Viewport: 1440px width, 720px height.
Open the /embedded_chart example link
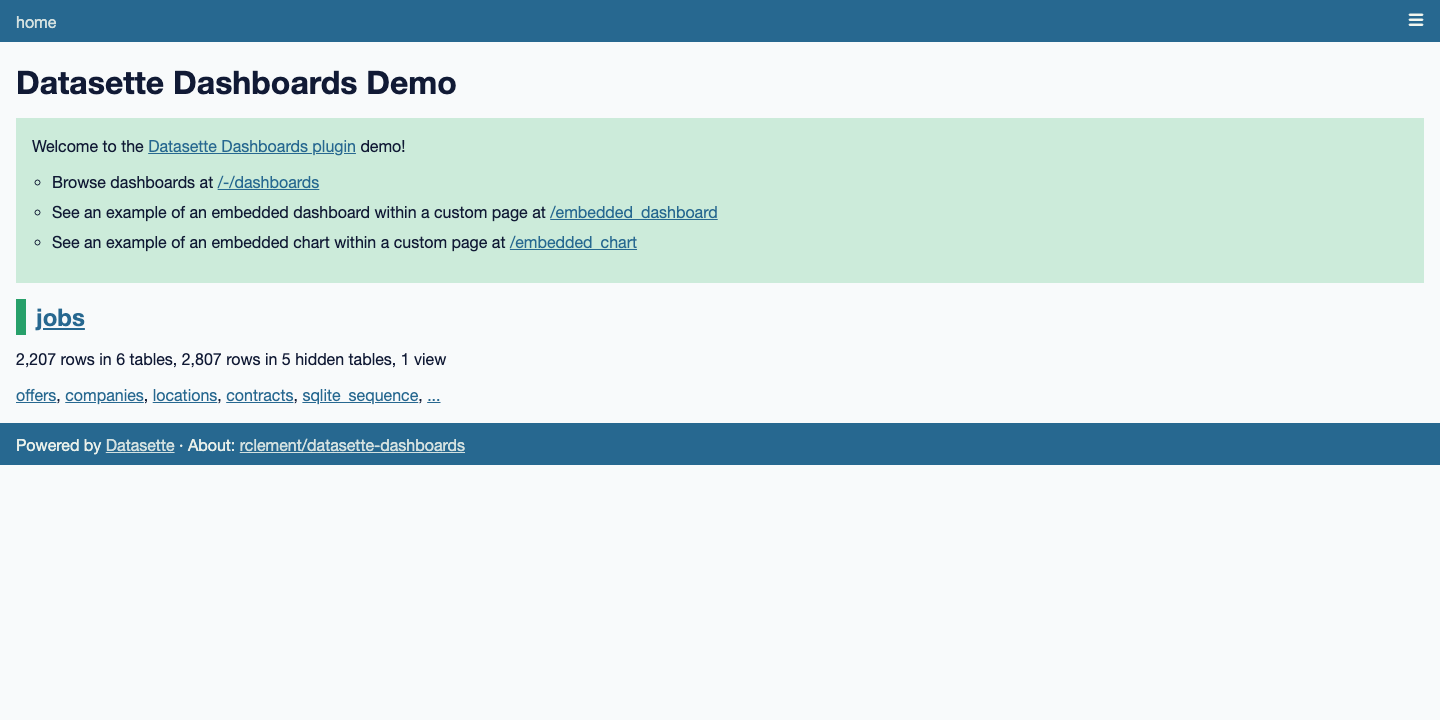coord(573,242)
